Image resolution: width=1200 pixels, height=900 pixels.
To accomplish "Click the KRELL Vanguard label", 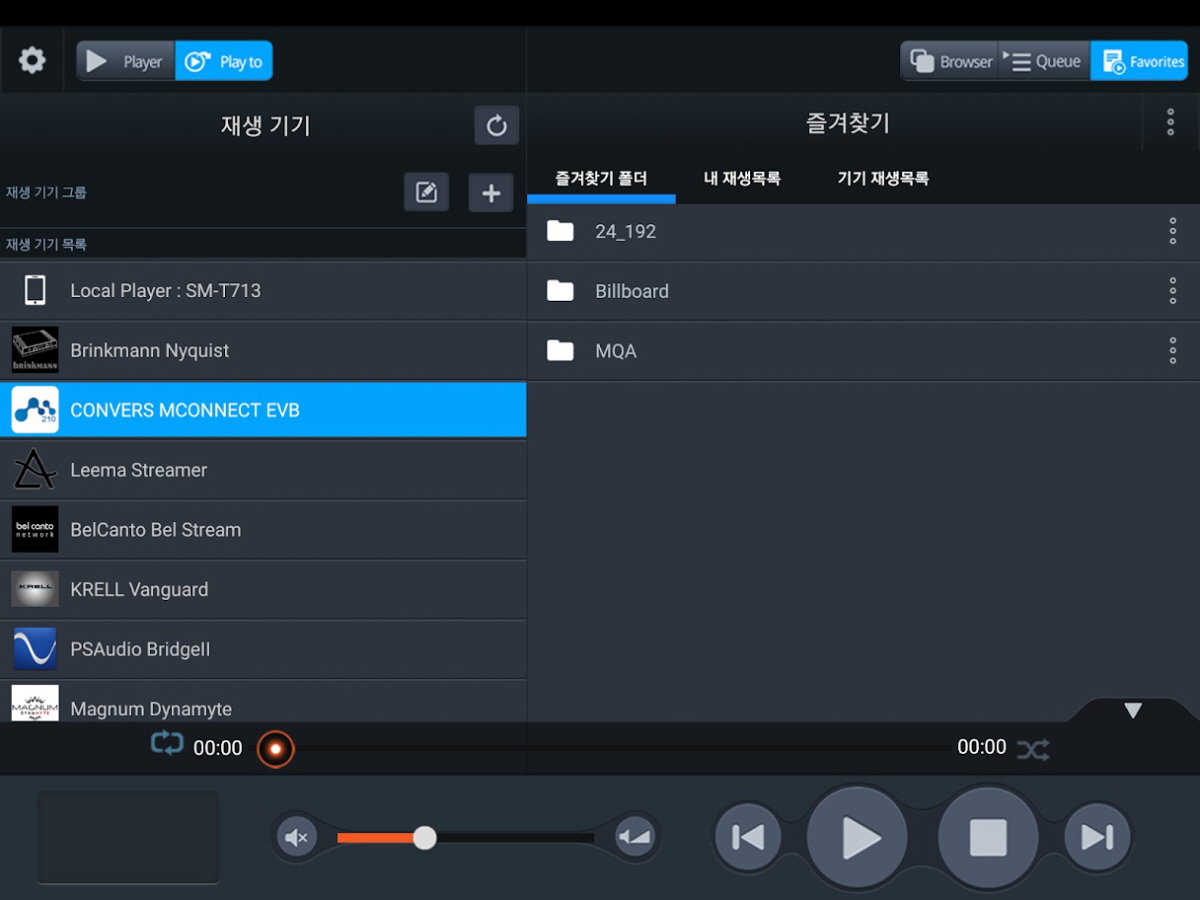I will (x=139, y=590).
